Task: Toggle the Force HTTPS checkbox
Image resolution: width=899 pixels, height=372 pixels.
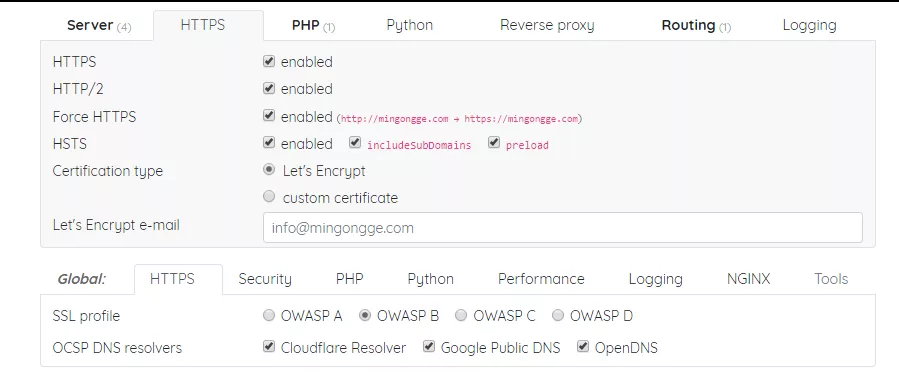Action: 269,115
